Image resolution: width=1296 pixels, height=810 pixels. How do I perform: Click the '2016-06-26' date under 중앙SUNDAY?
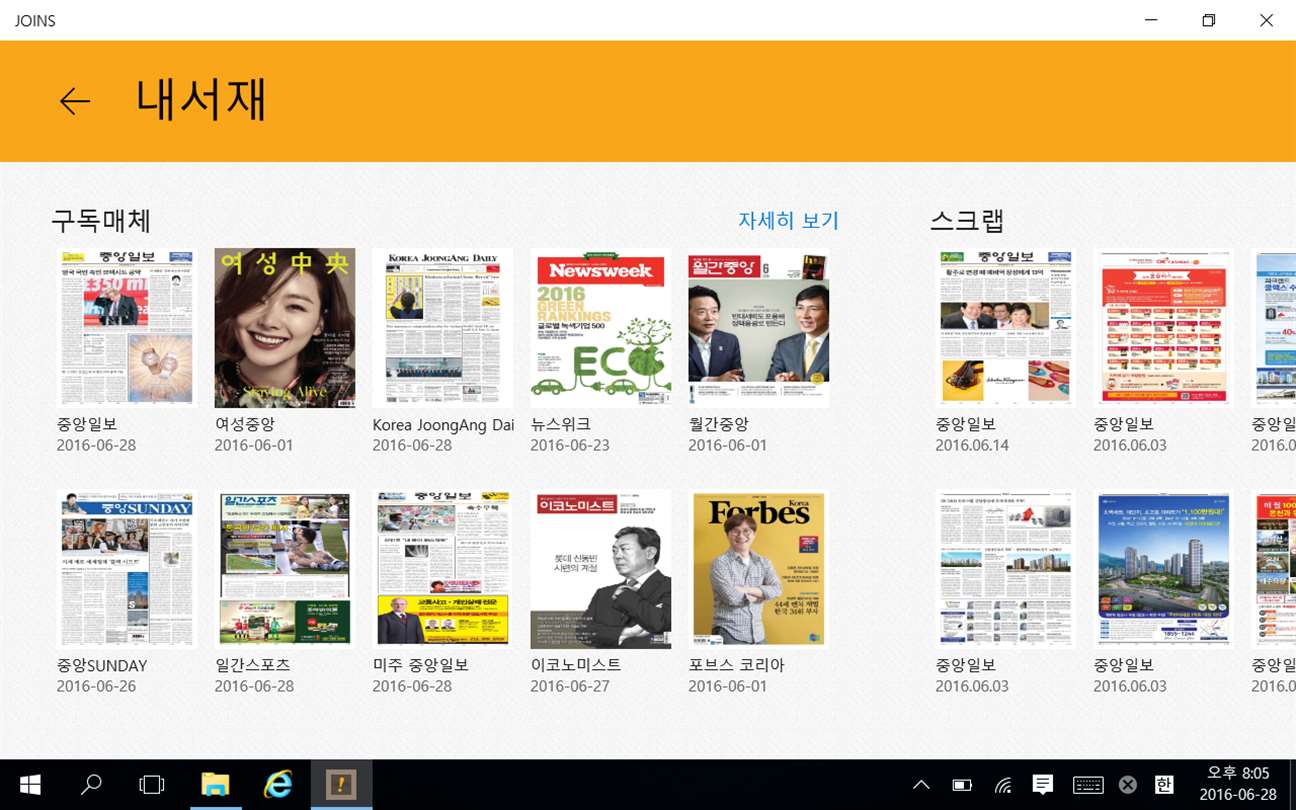tap(96, 686)
